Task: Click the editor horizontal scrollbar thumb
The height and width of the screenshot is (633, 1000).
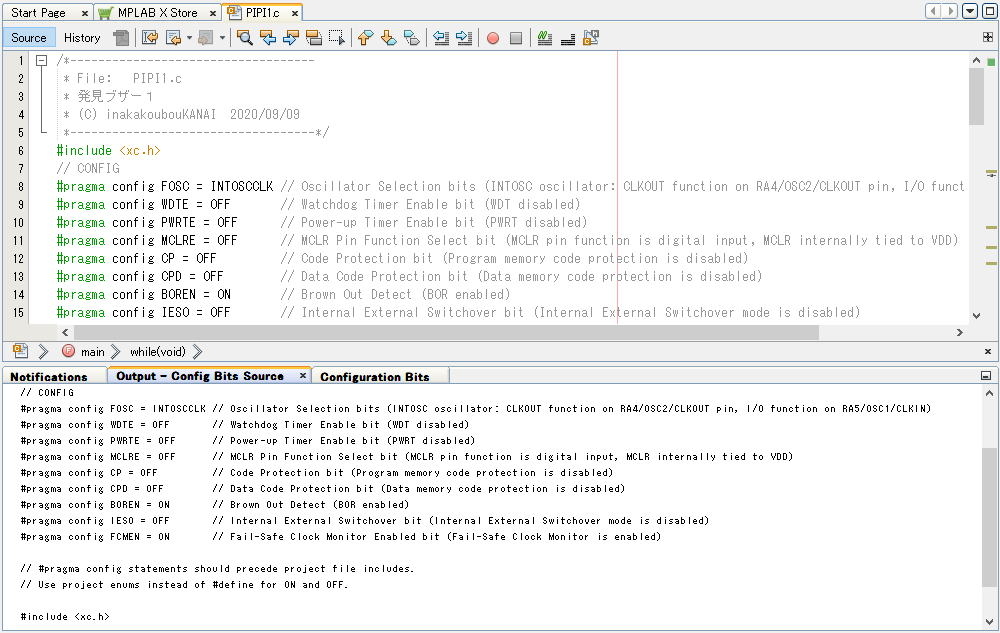Action: click(x=446, y=333)
